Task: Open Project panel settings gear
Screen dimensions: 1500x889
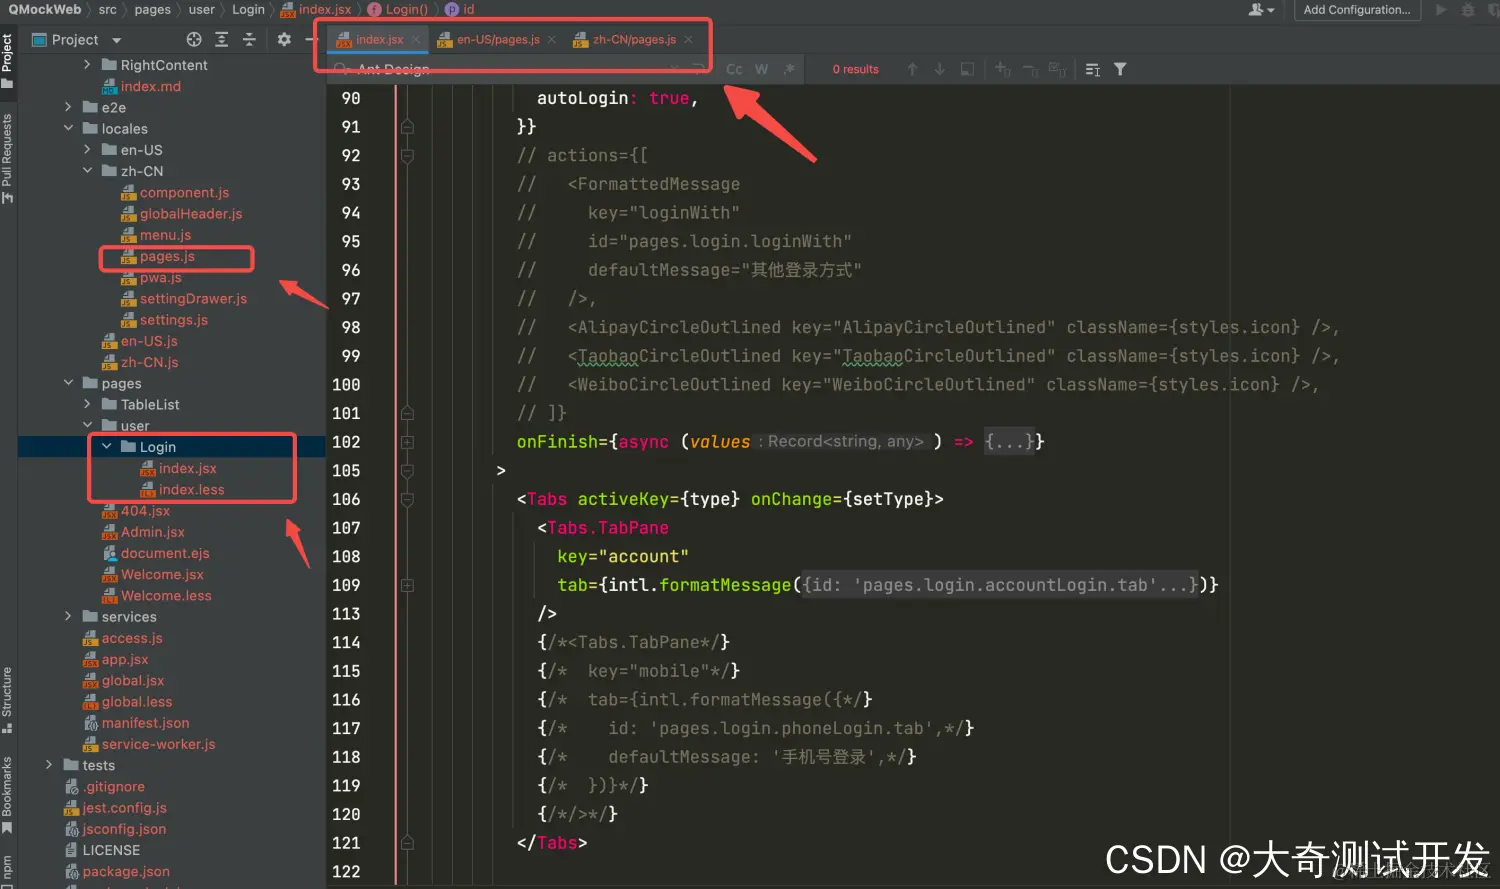Action: [x=284, y=39]
